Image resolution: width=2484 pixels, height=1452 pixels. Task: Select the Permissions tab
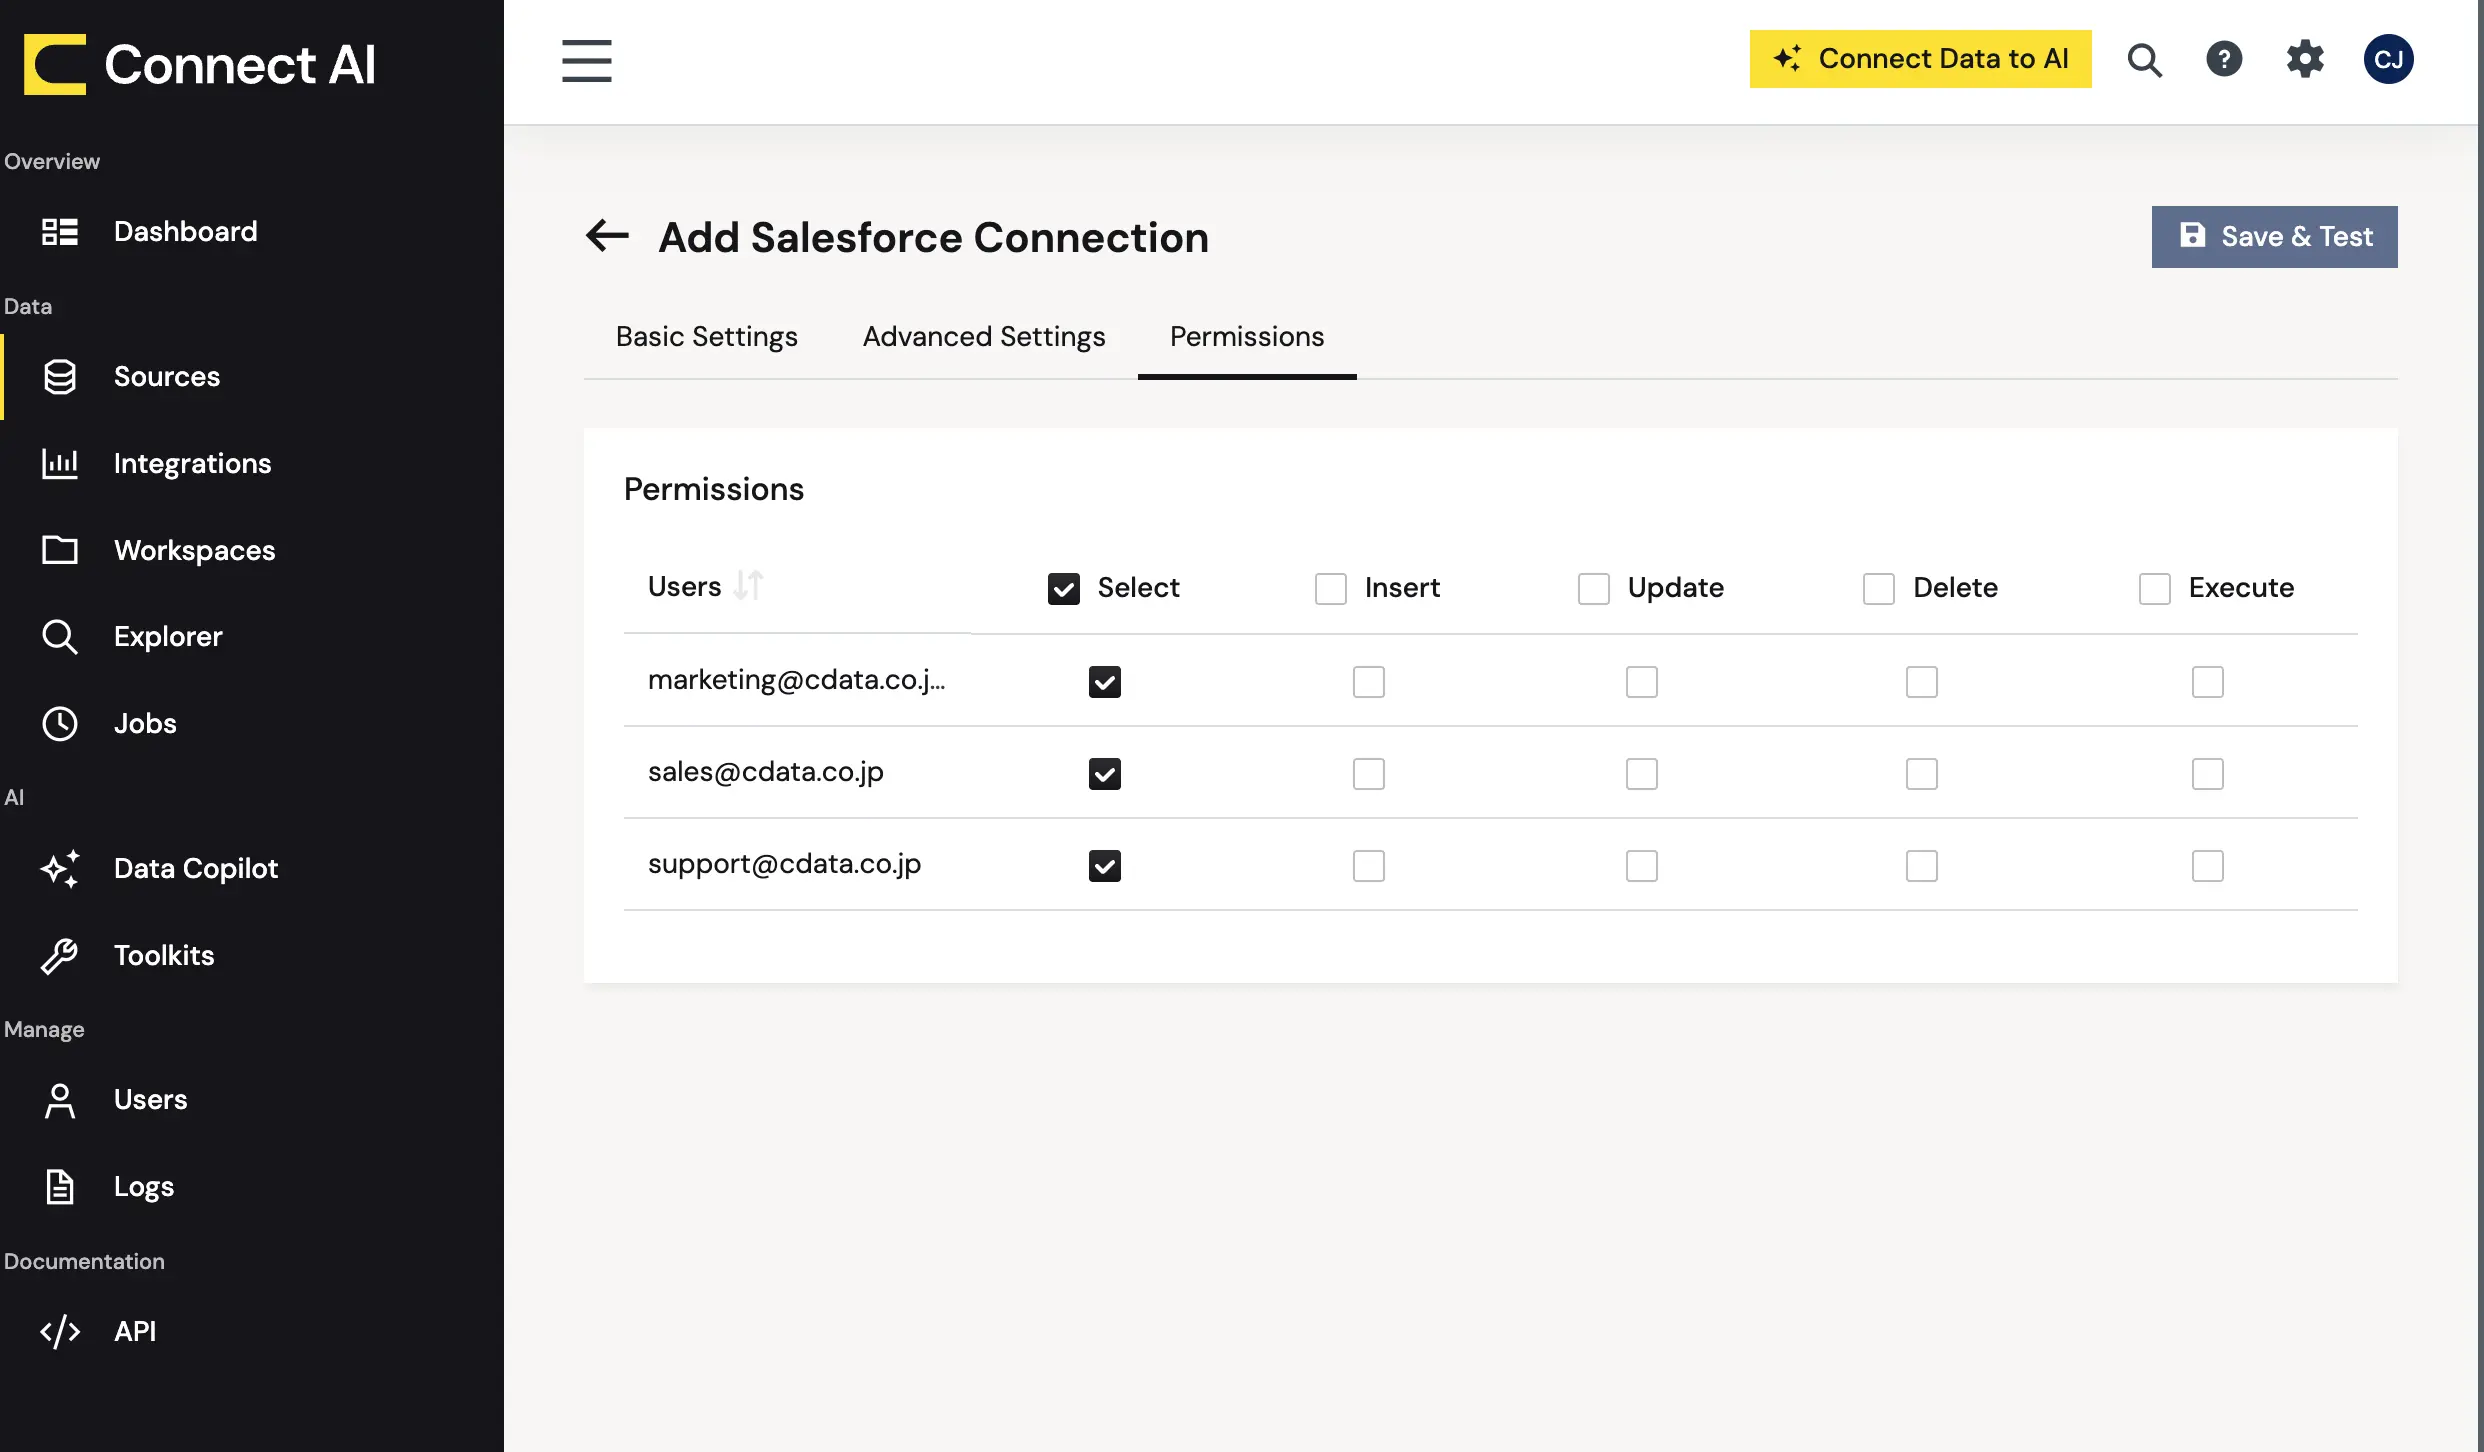click(x=1247, y=337)
